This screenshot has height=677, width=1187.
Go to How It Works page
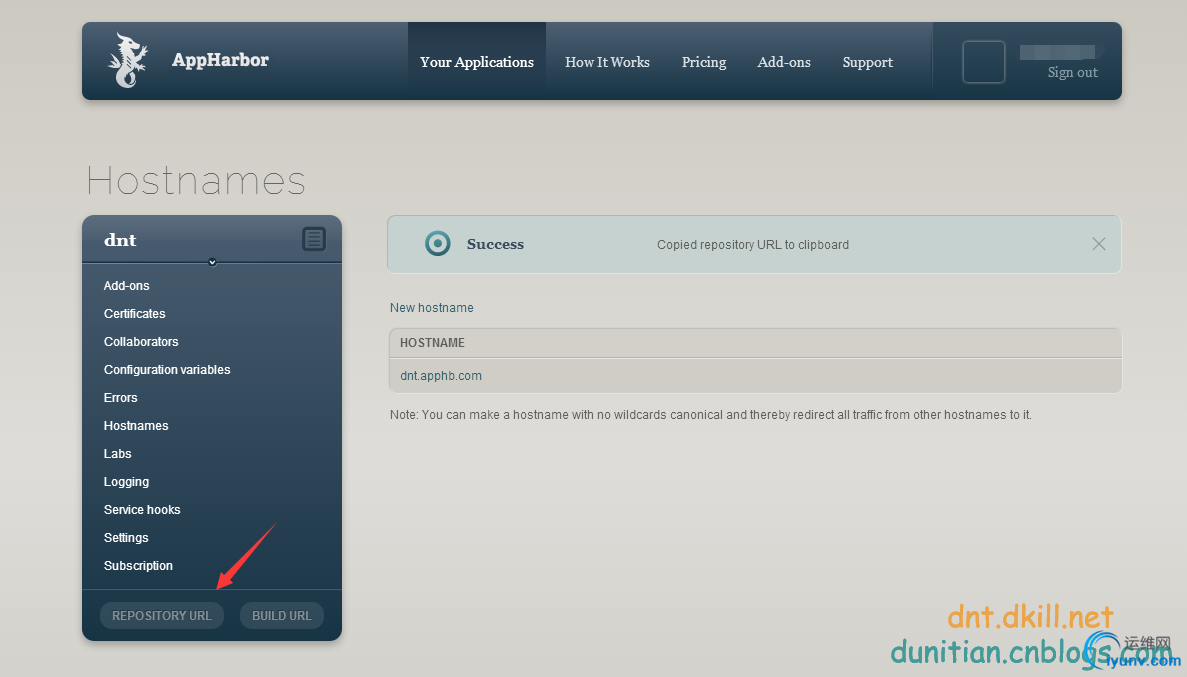(607, 62)
